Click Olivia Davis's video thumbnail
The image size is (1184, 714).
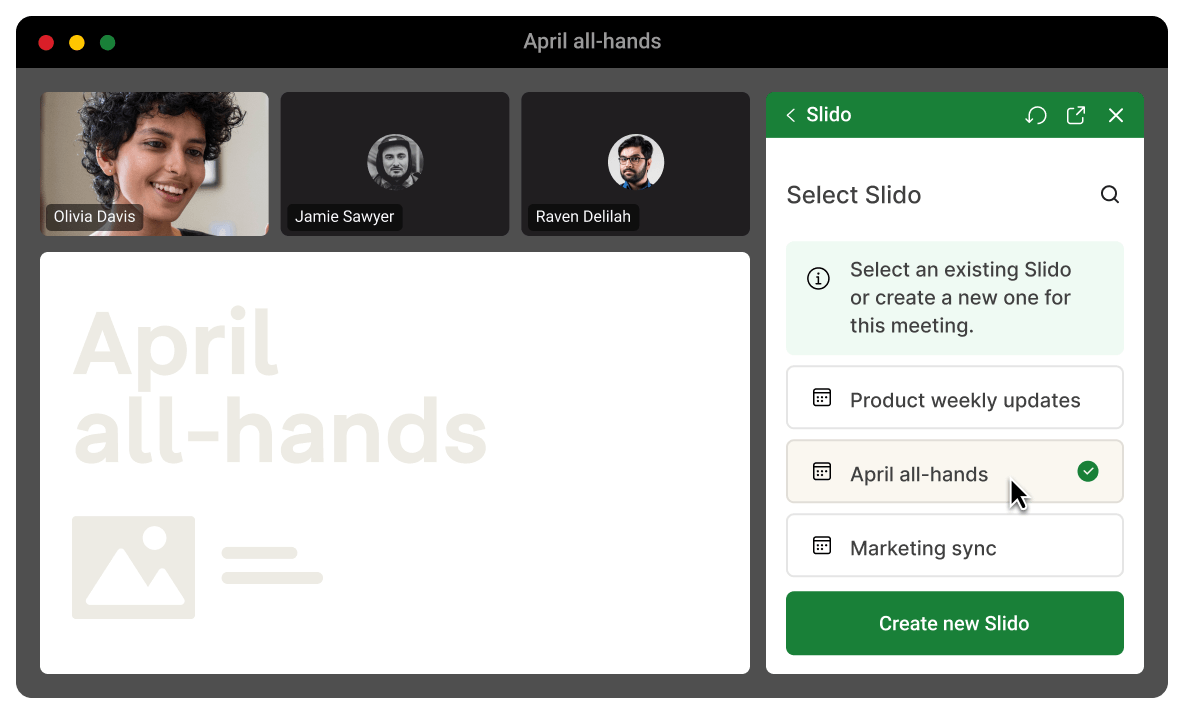point(154,164)
